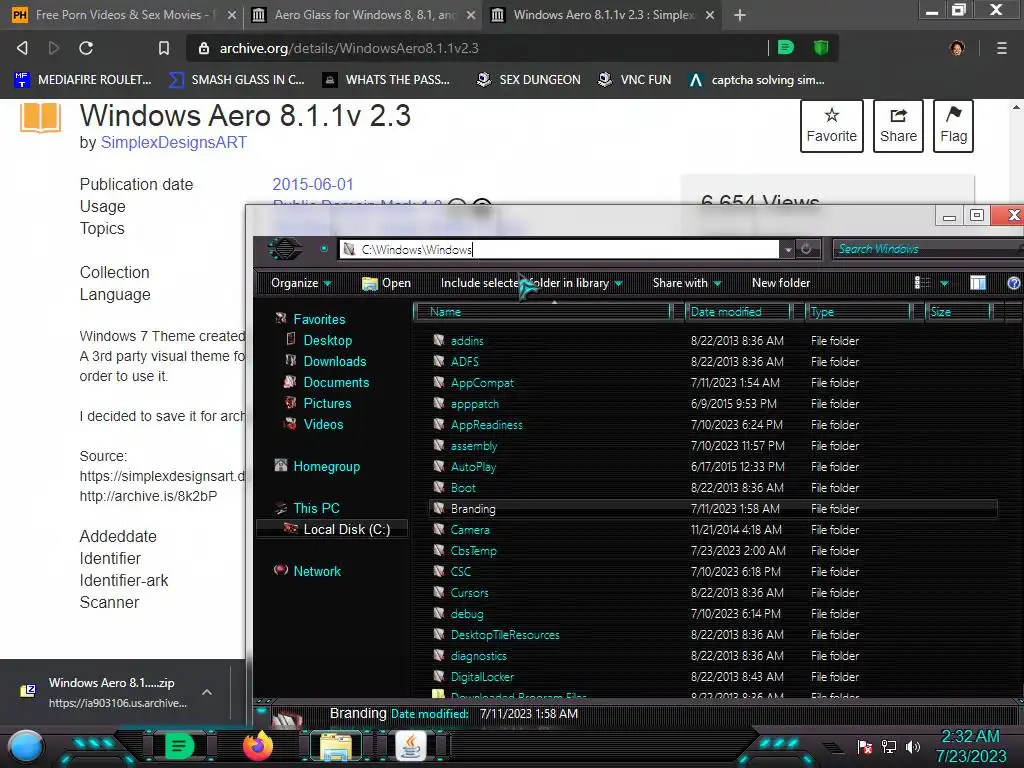Bookmark this page with bookmark icon
This screenshot has width=1024, height=768.
coord(164,48)
